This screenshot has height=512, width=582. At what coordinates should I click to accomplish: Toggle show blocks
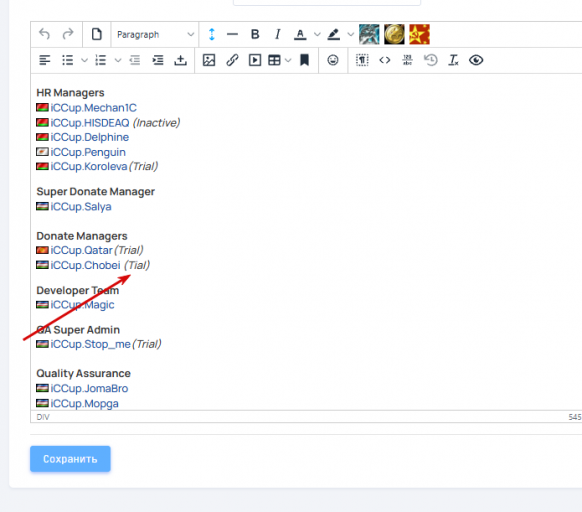[362, 60]
